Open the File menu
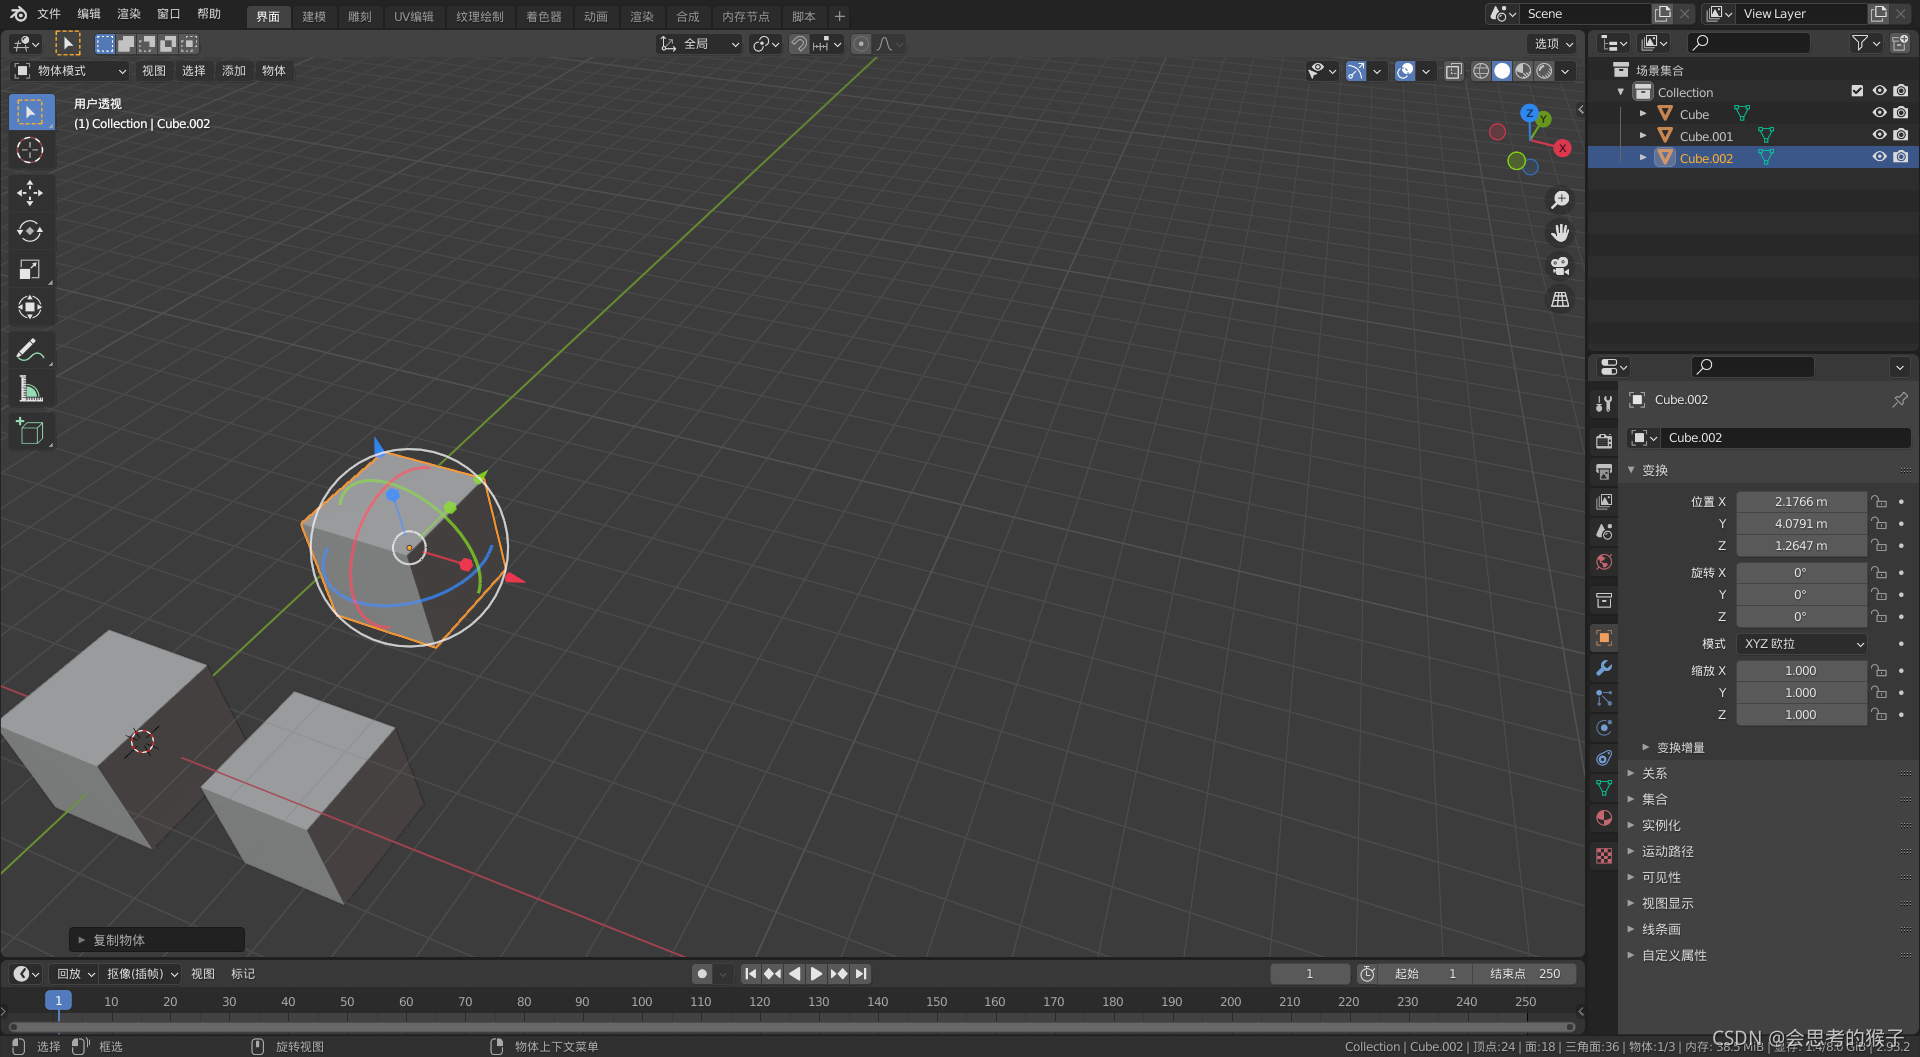This screenshot has width=1920, height=1057. pos(49,14)
